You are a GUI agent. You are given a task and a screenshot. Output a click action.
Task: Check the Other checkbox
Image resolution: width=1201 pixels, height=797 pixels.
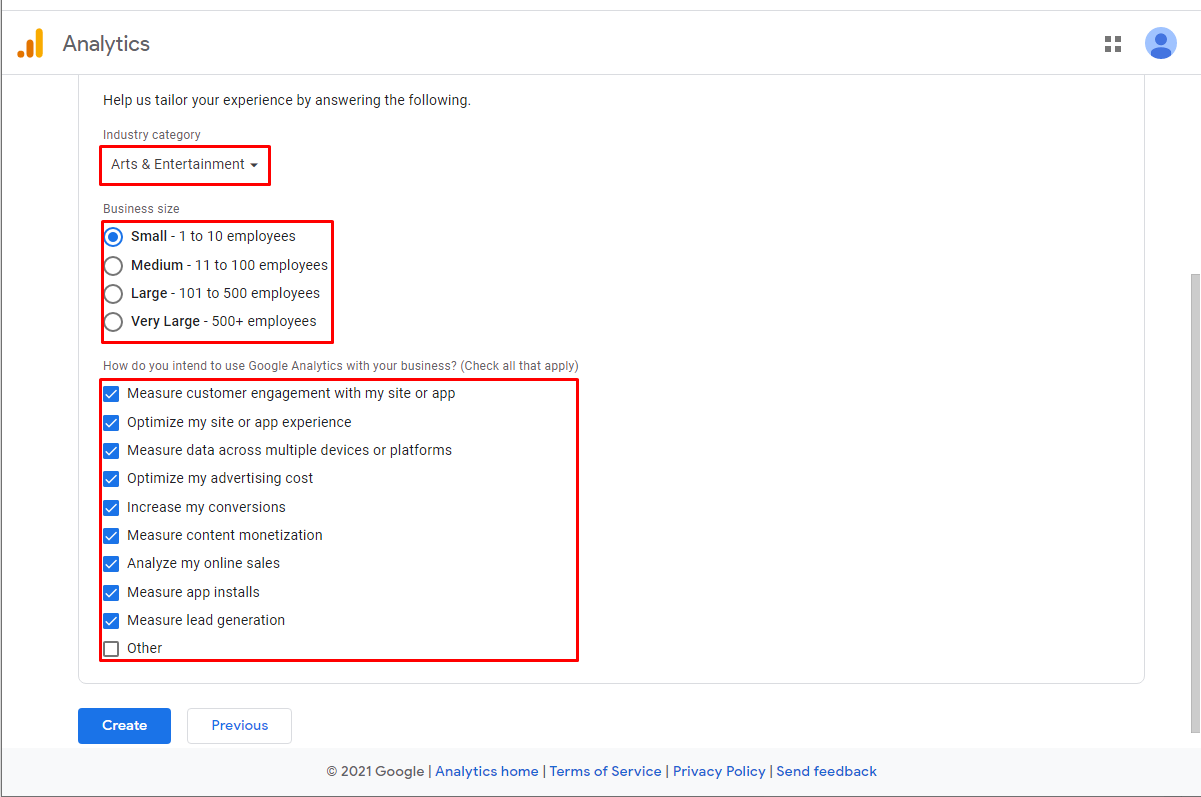(111, 649)
